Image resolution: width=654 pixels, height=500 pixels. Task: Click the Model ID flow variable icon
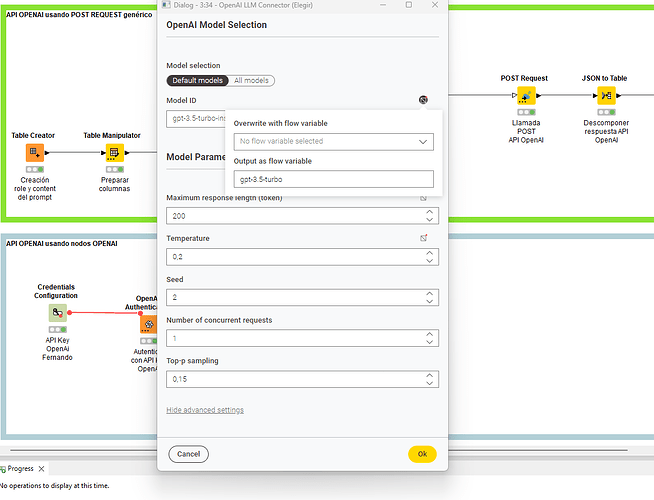click(423, 100)
